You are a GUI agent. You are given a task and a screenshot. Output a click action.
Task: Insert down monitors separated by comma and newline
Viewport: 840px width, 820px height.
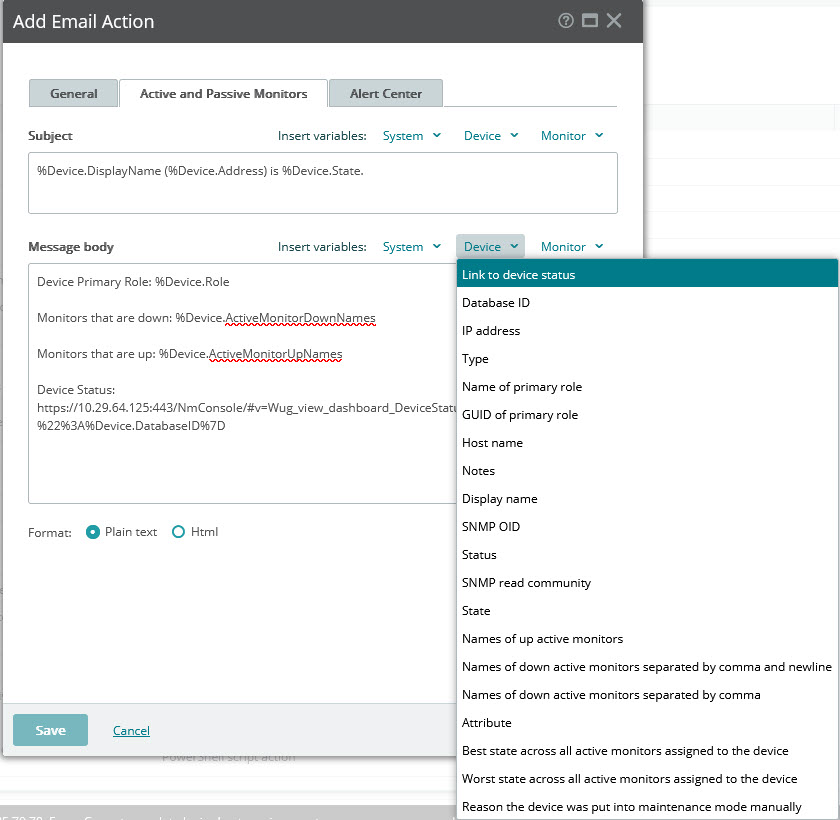[x=647, y=667]
